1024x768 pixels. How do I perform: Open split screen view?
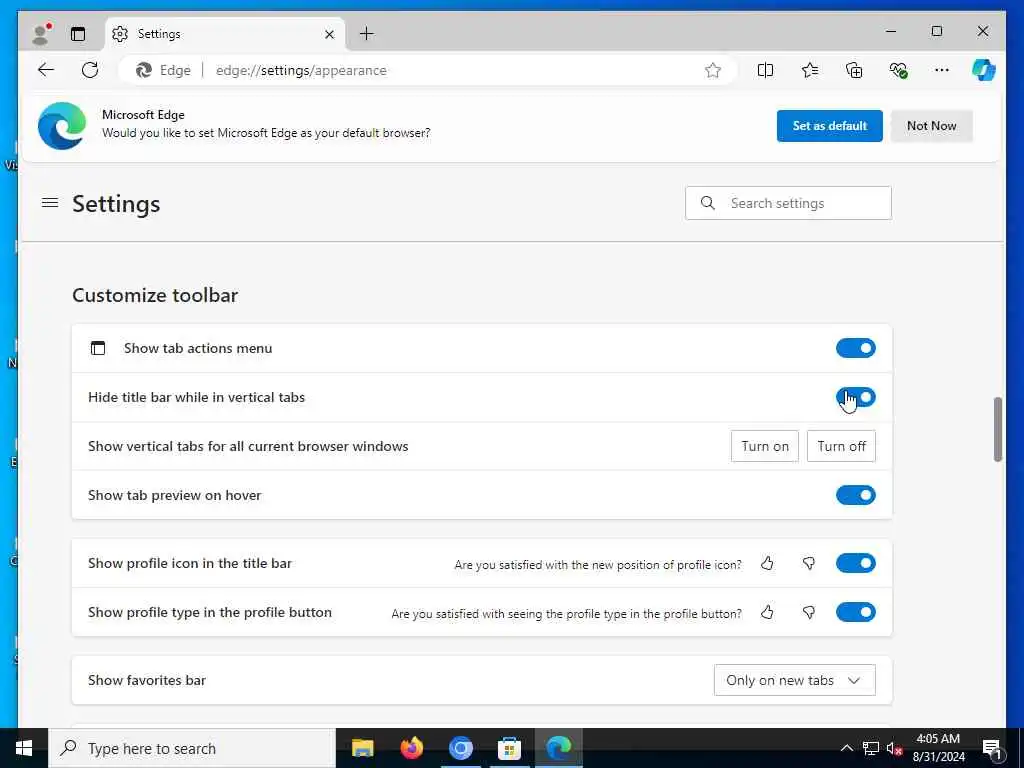[x=765, y=70]
